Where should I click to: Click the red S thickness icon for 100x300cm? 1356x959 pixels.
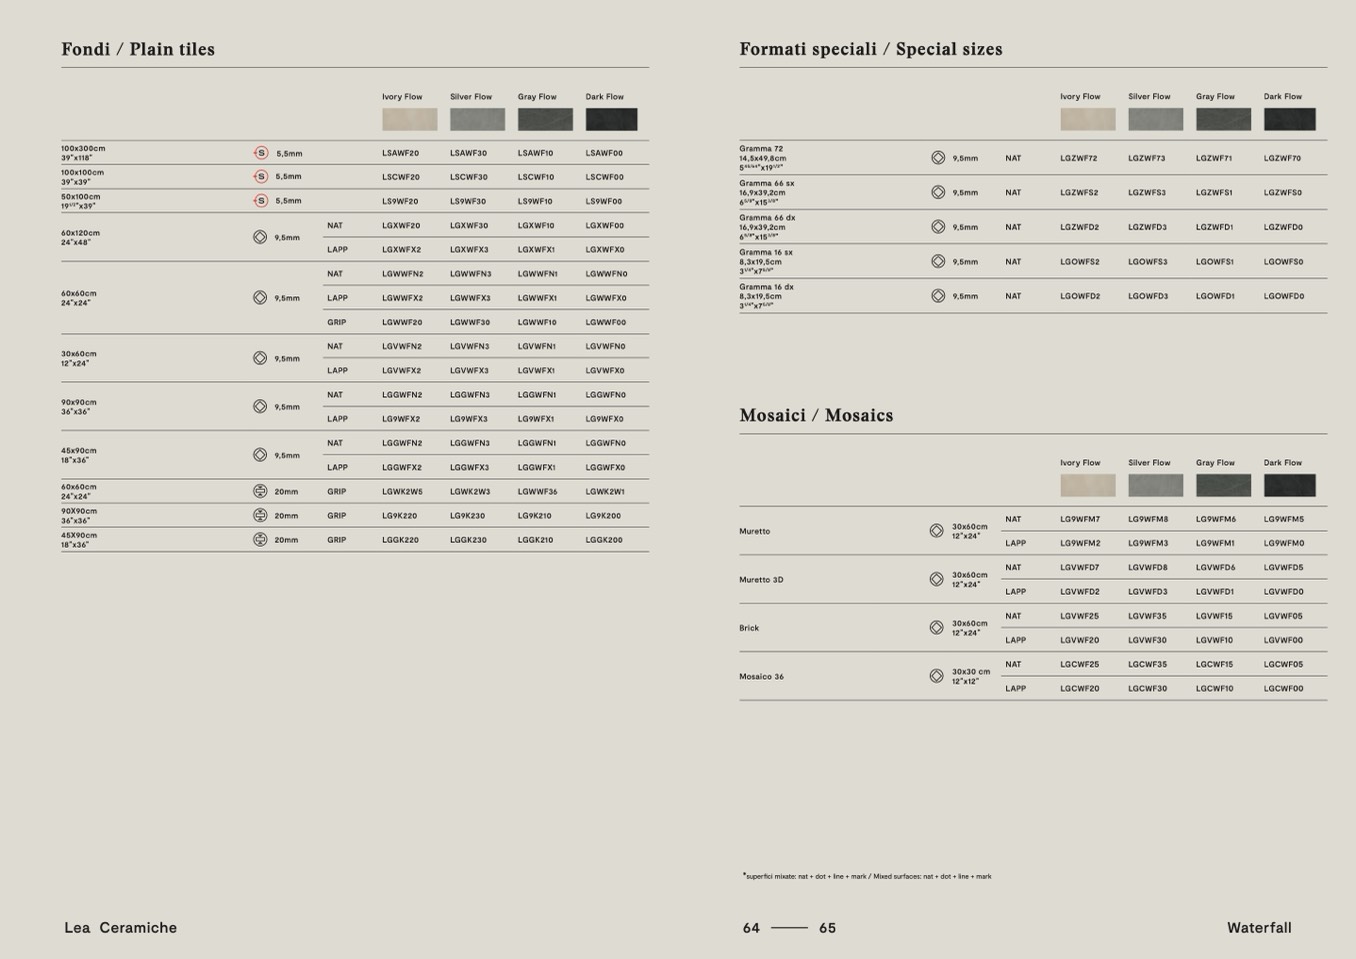tap(261, 153)
